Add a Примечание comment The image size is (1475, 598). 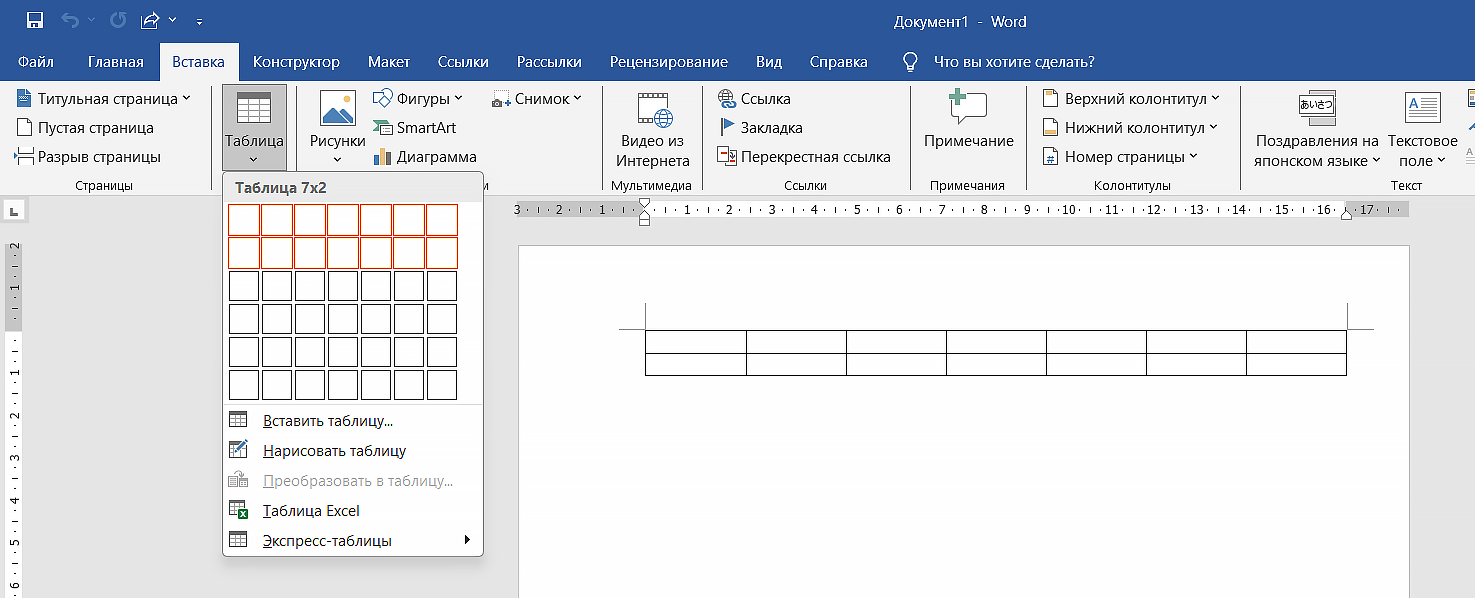tap(968, 120)
